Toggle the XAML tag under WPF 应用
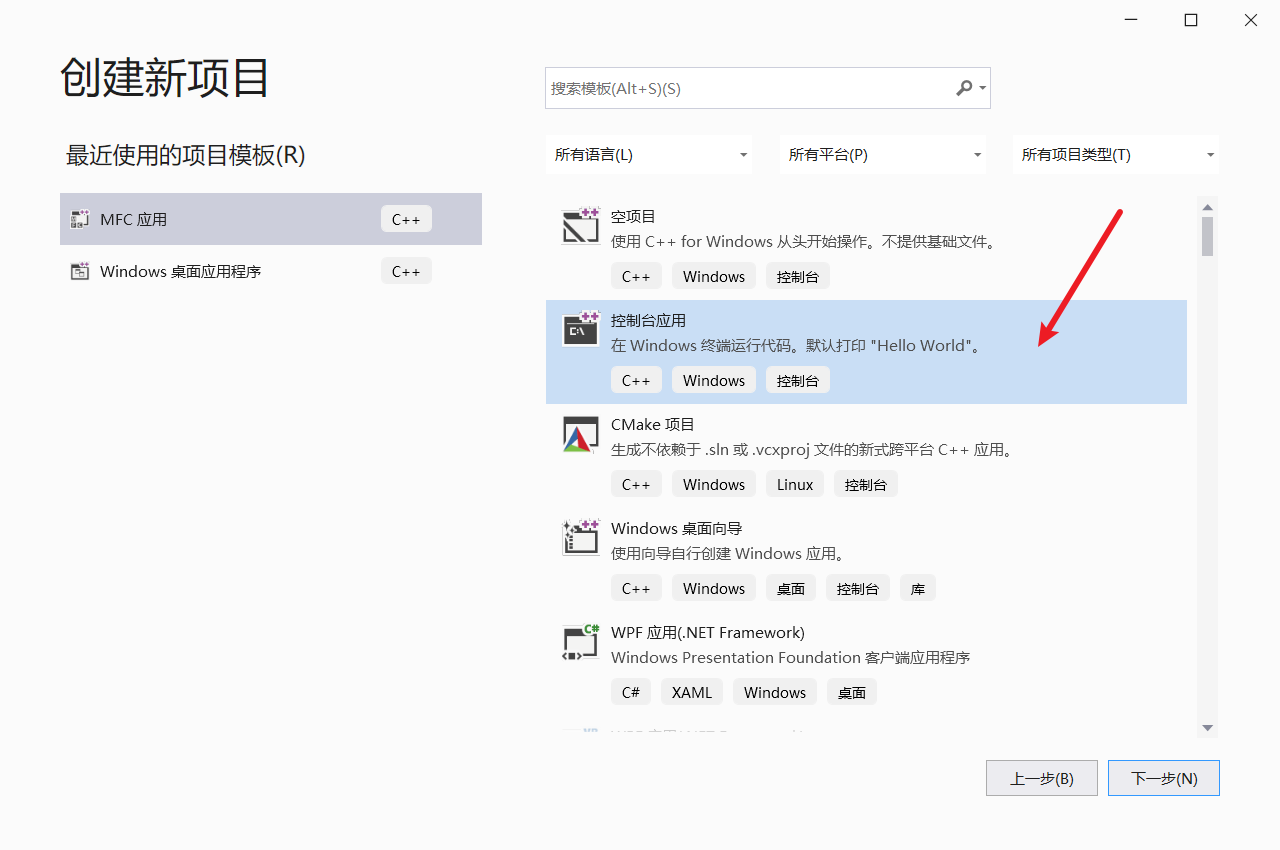 pyautogui.click(x=691, y=691)
